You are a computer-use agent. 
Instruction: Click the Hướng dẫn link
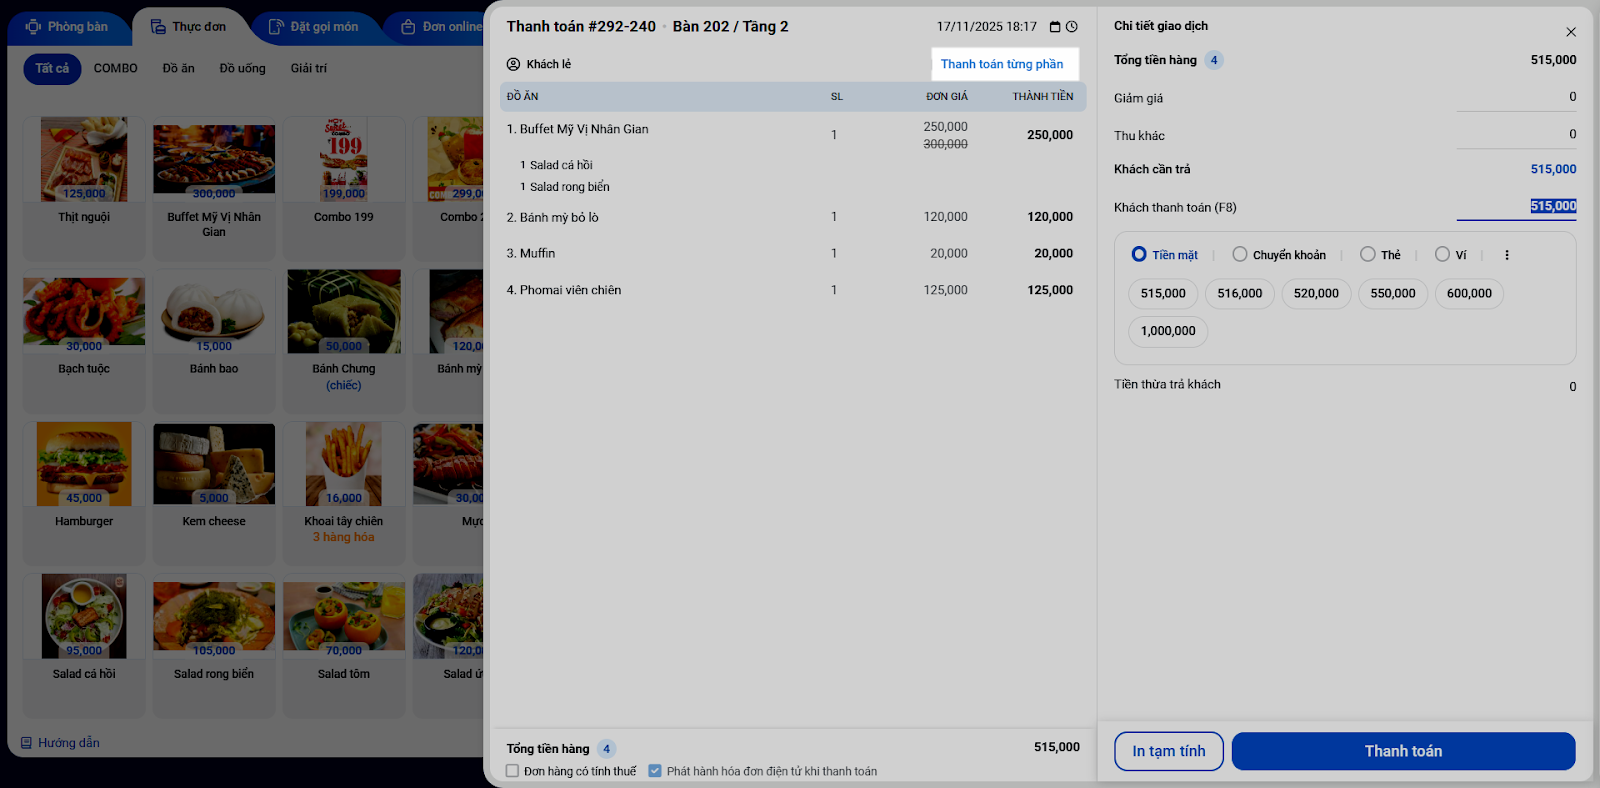point(69,743)
